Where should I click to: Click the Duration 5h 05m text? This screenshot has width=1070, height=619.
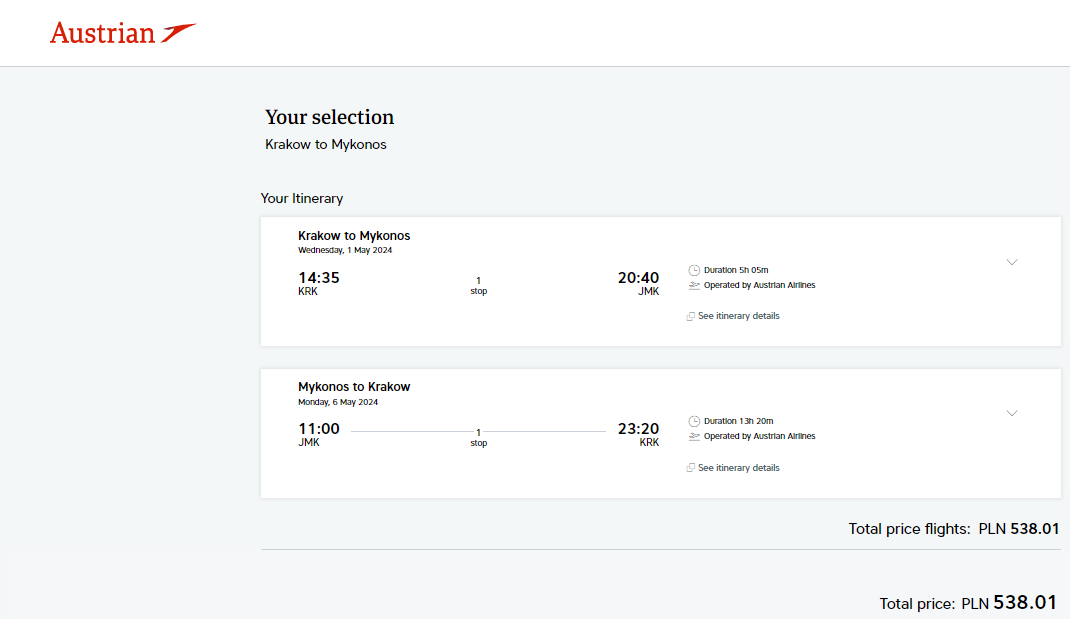tap(736, 270)
